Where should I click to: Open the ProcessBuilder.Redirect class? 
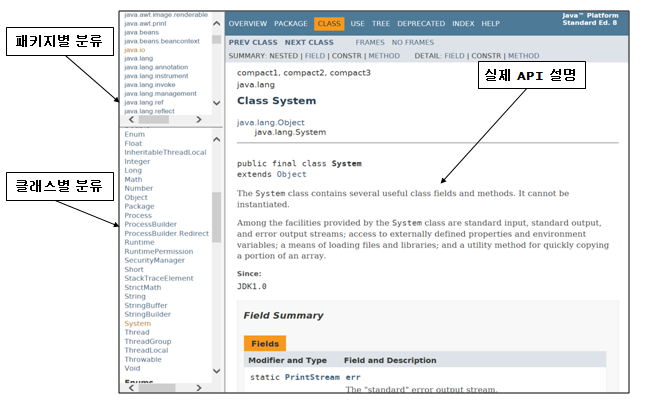(167, 233)
